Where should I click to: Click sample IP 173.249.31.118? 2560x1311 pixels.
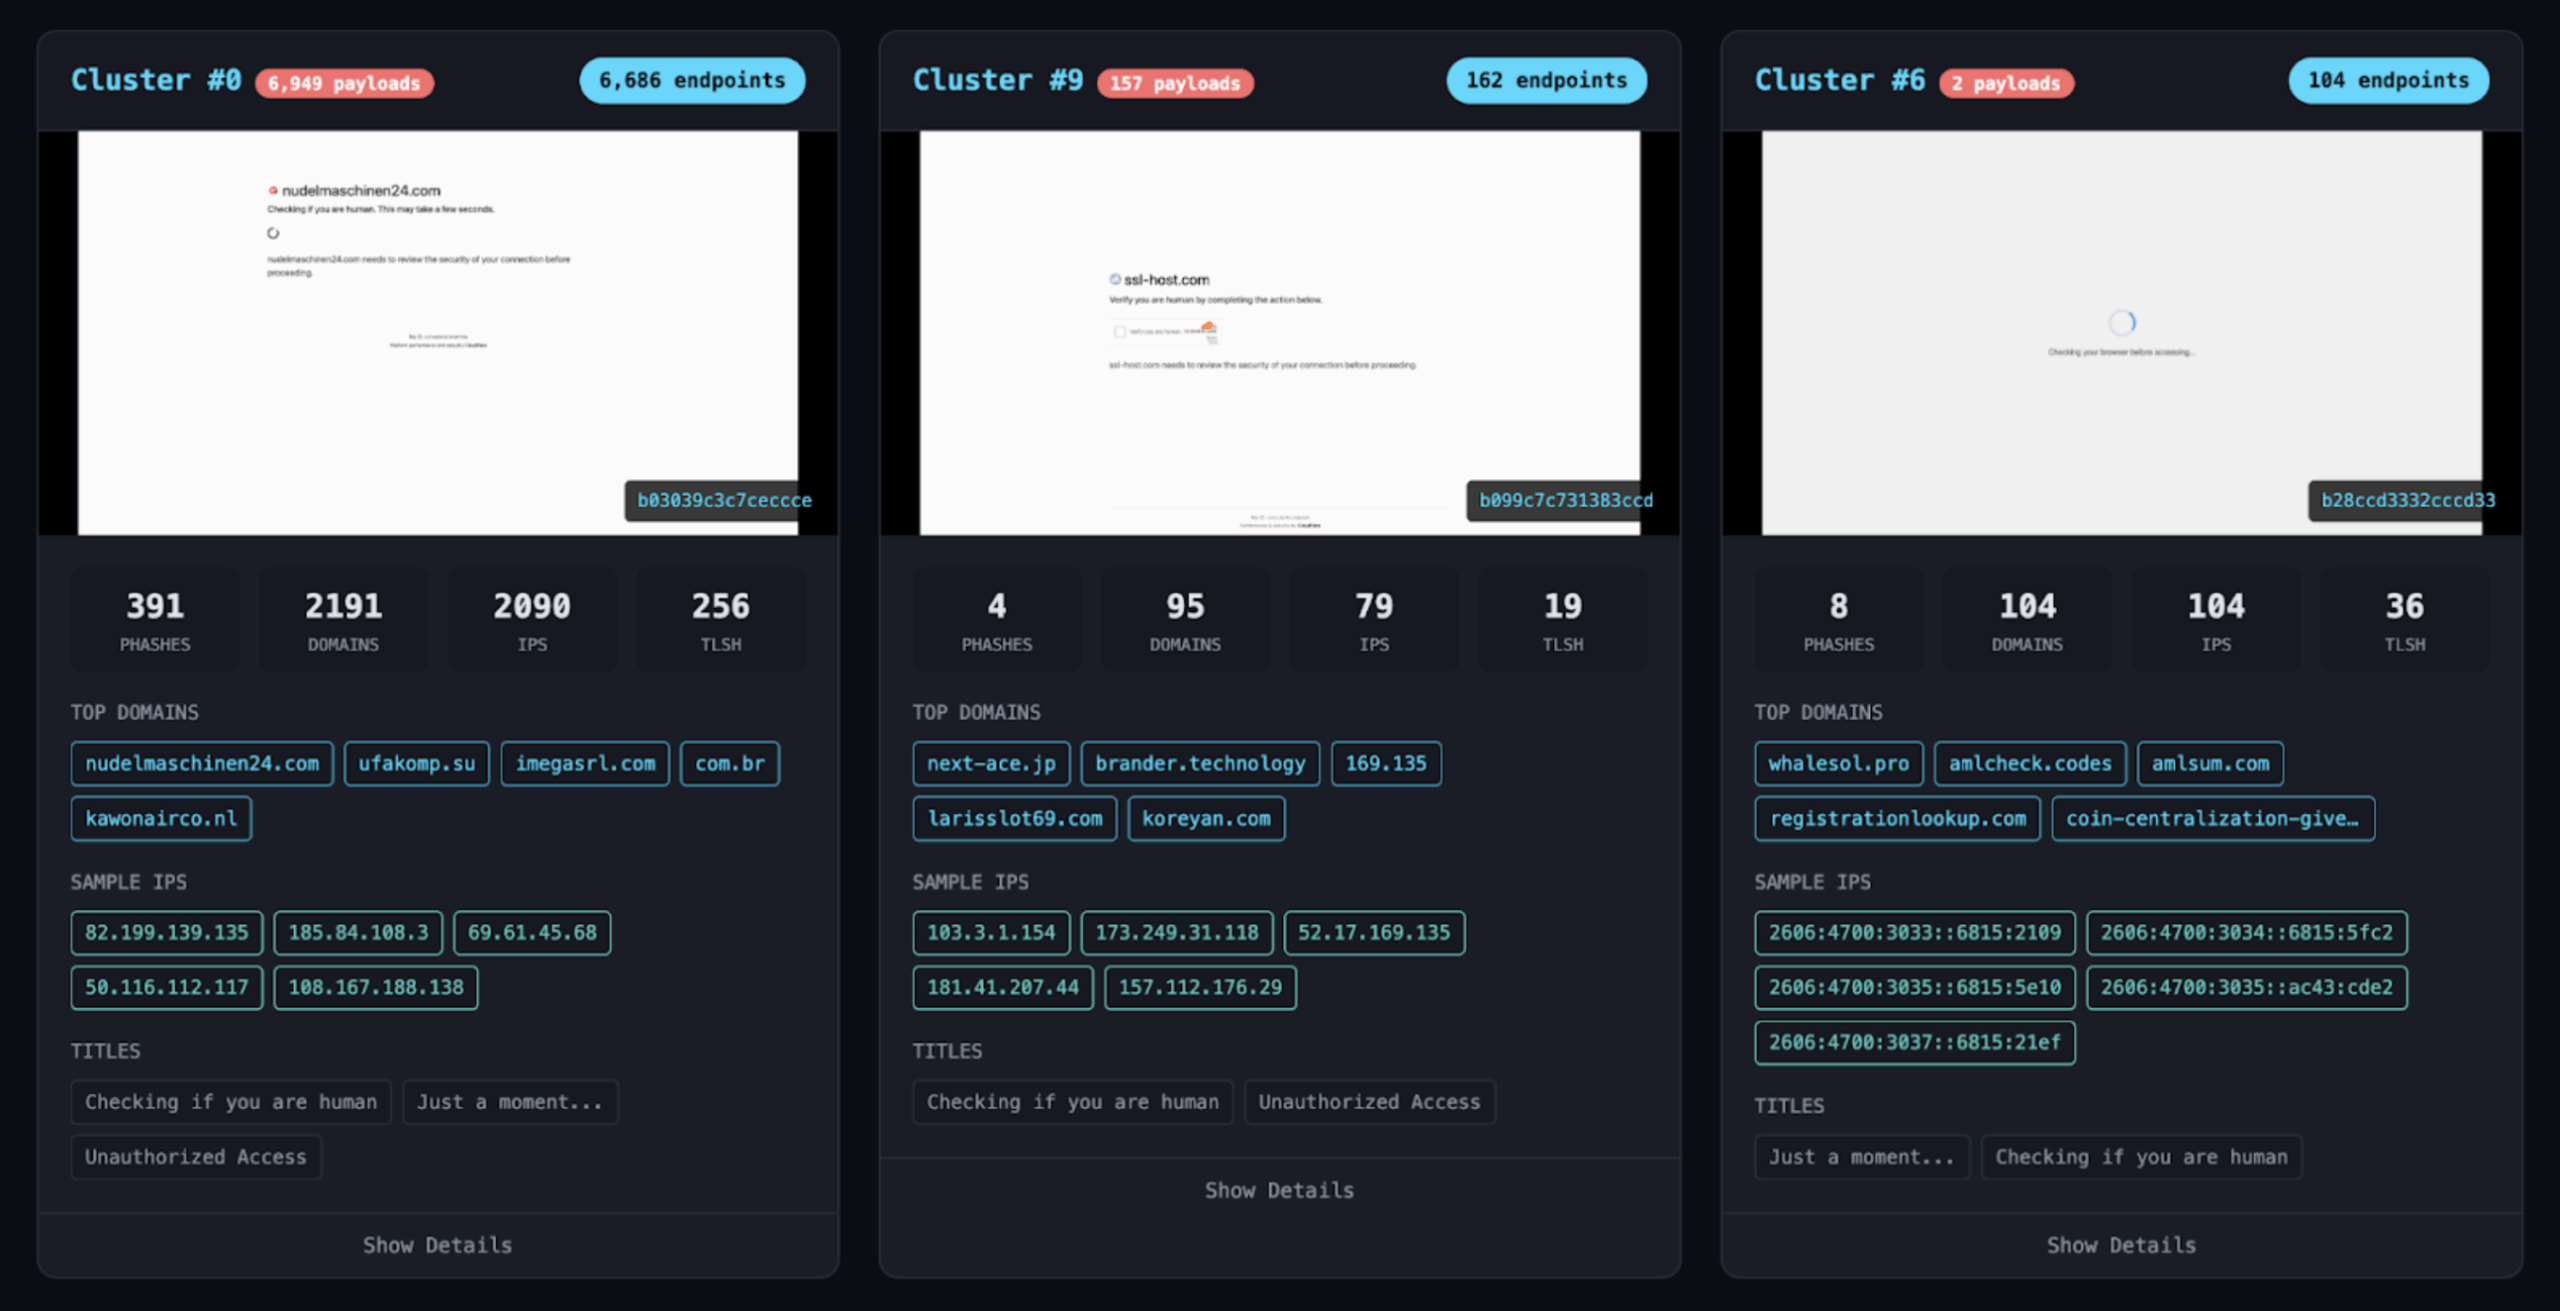[1177, 932]
